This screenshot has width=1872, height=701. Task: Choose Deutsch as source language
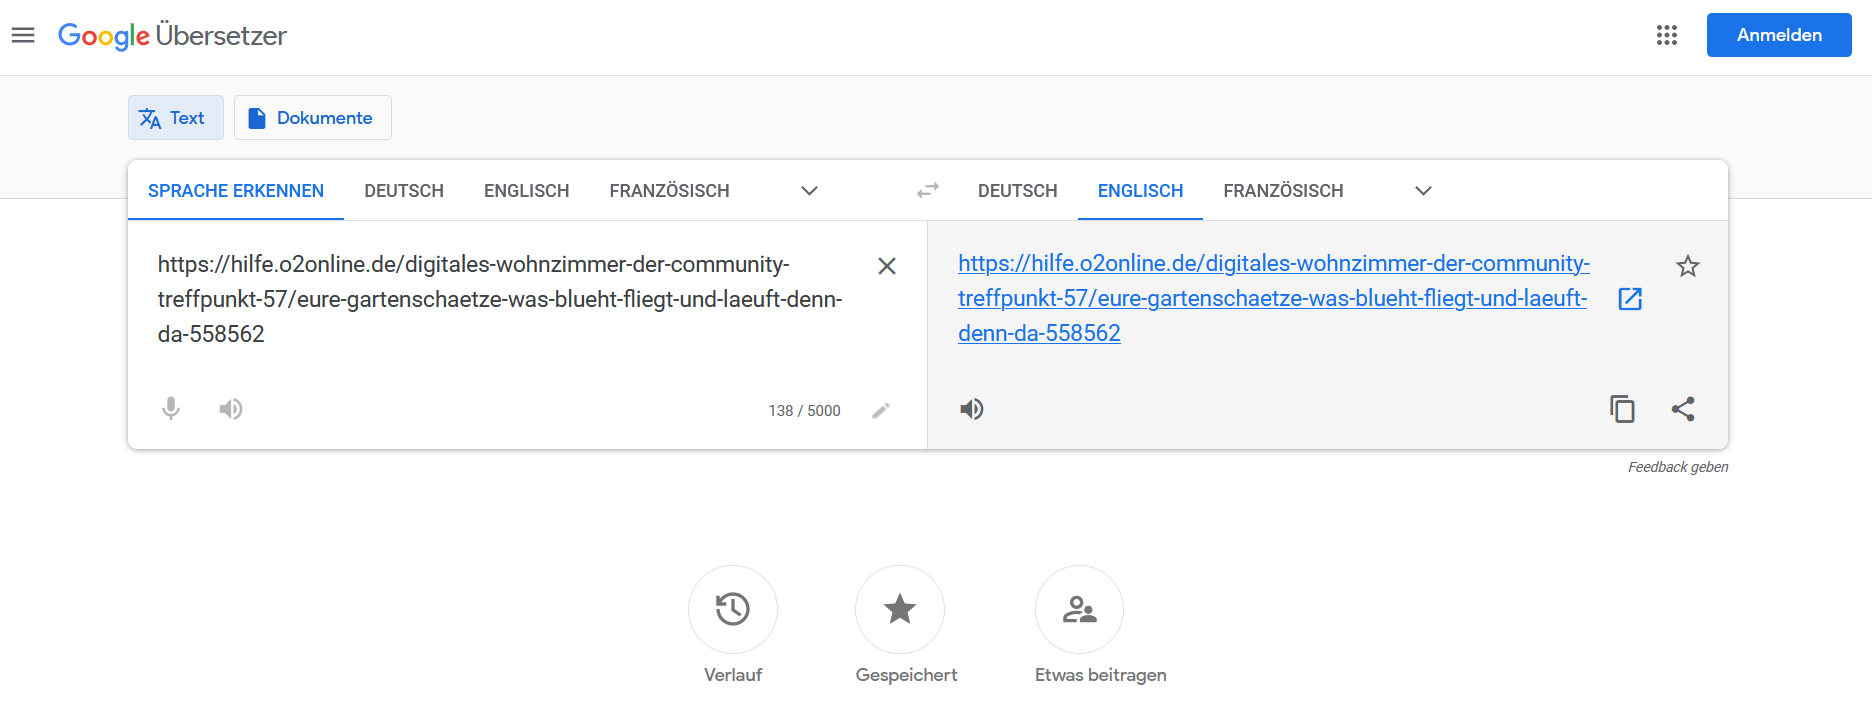point(404,191)
